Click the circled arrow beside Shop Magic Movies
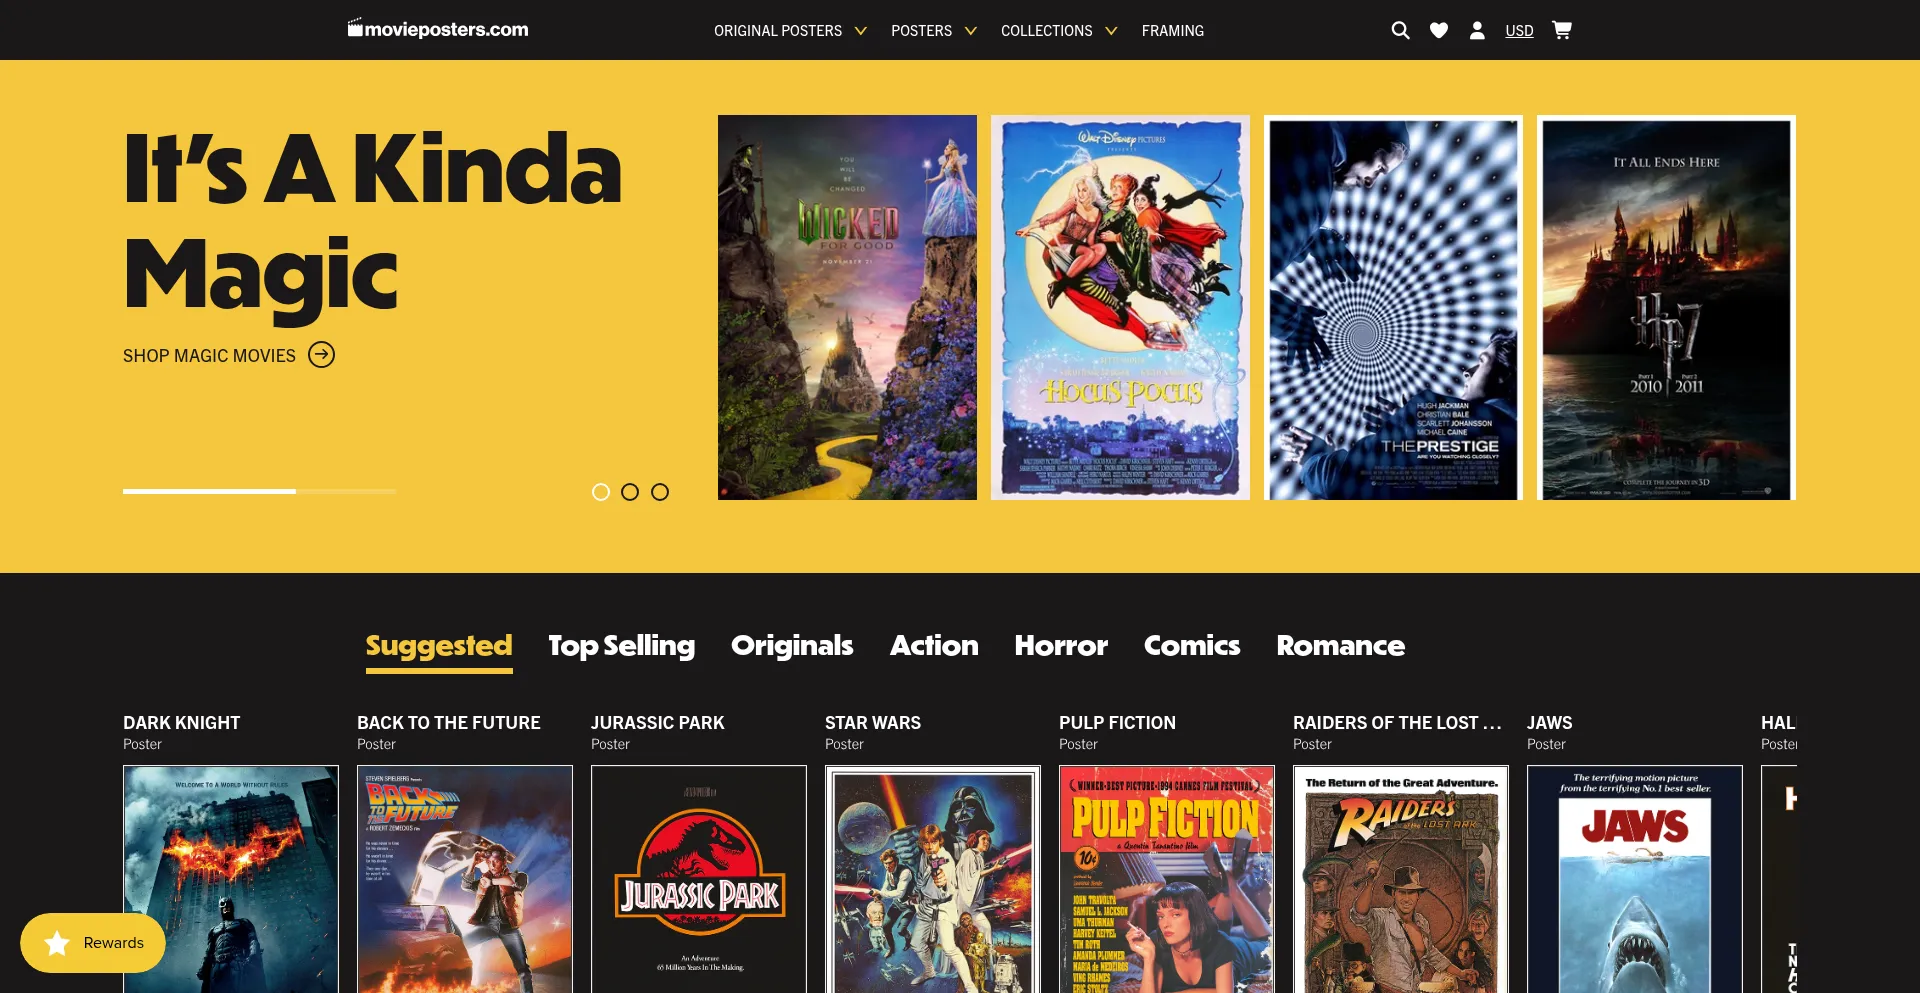The width and height of the screenshot is (1920, 993). click(x=321, y=355)
